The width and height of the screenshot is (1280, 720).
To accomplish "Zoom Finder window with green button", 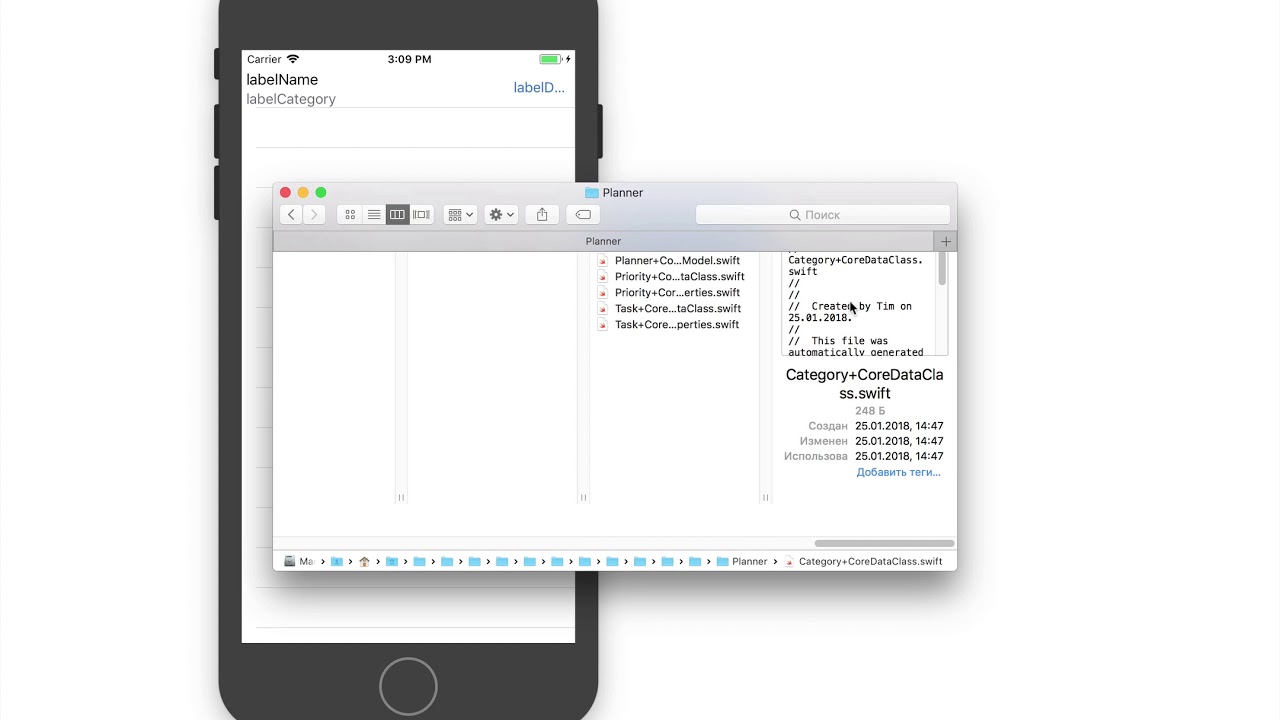I will [321, 192].
